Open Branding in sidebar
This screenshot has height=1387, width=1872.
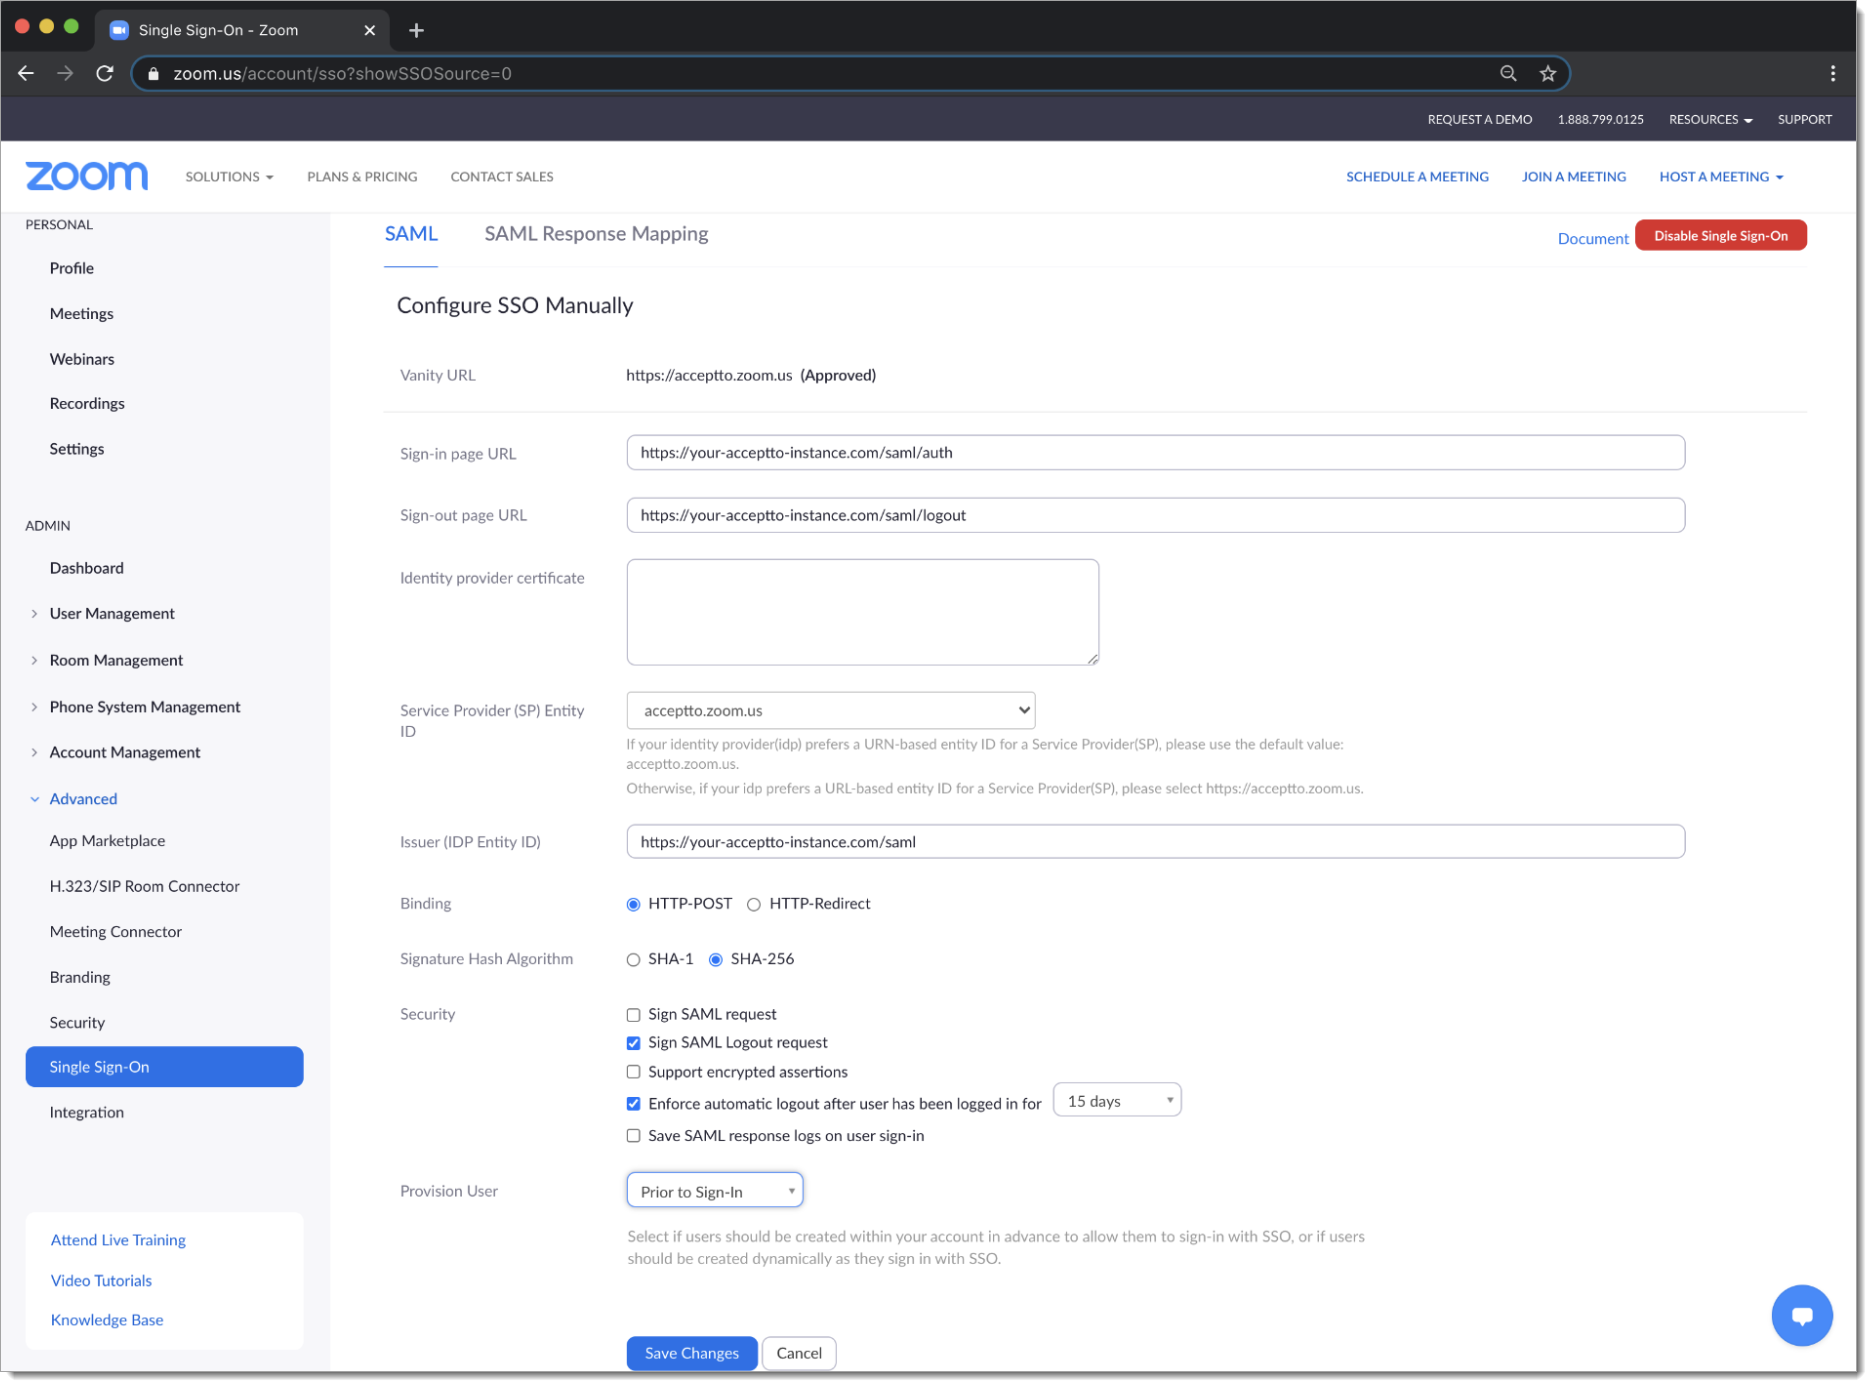pos(80,978)
